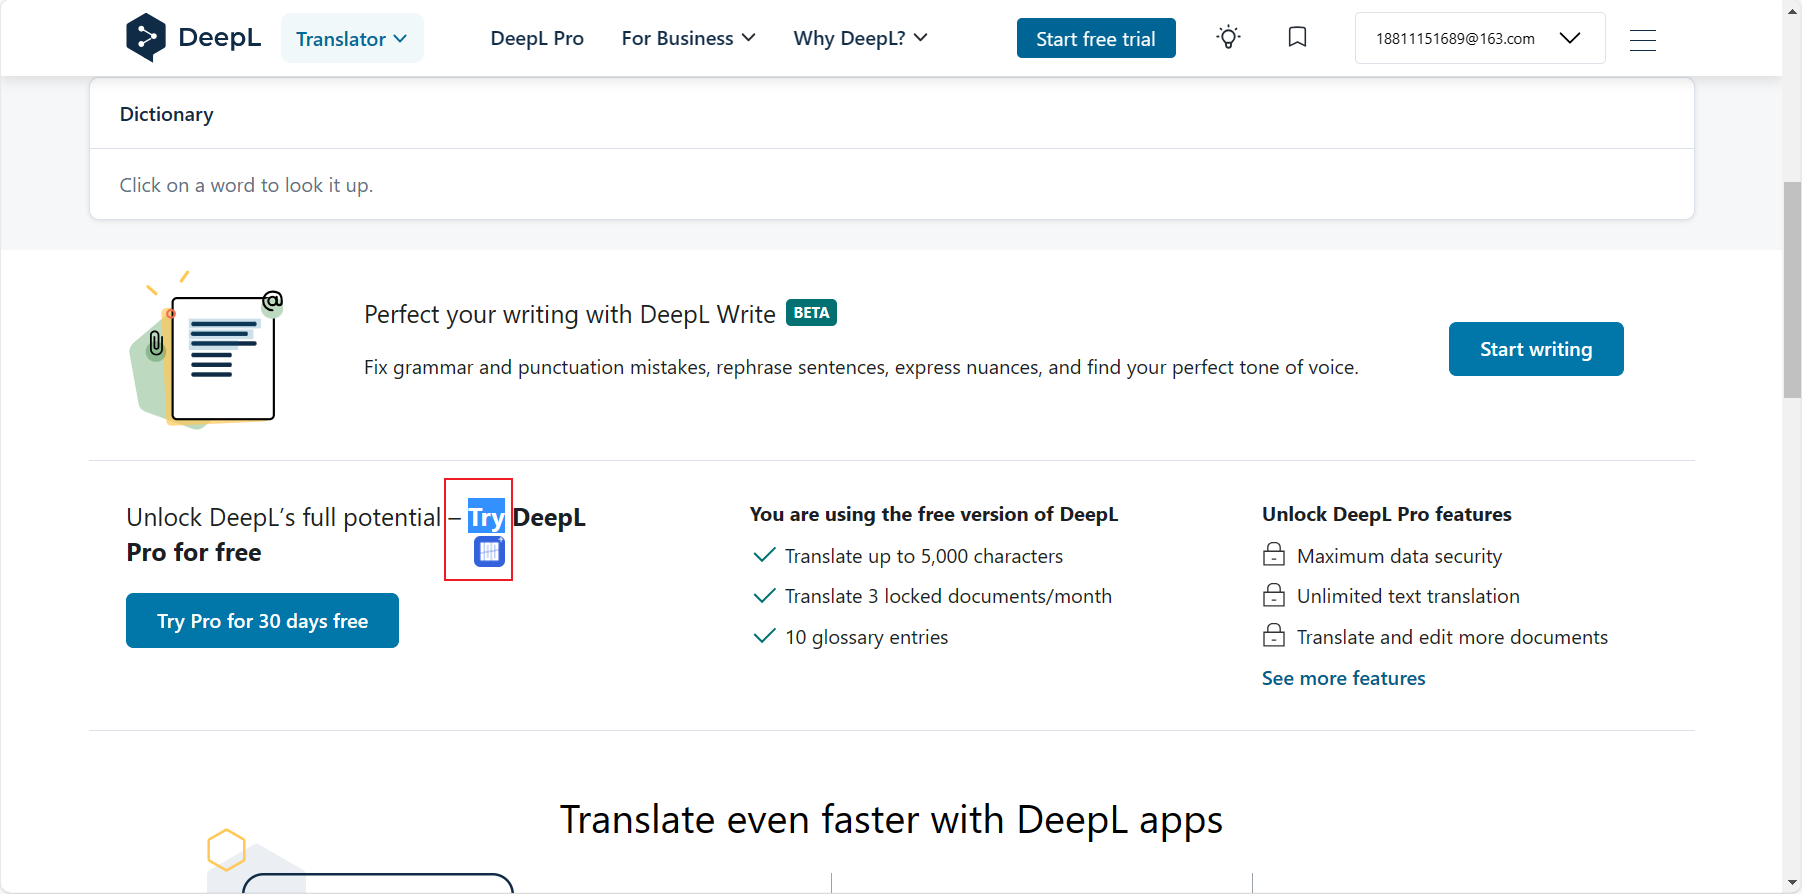Click the Start free trial button
Screen dimensions: 1802x894
(1095, 39)
